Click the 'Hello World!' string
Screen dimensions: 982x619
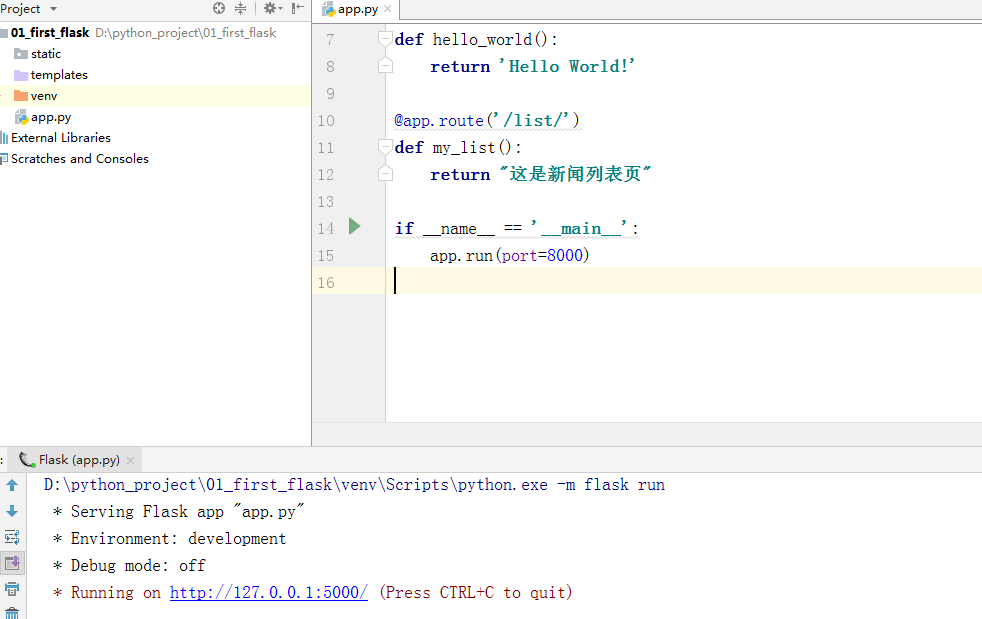[567, 66]
